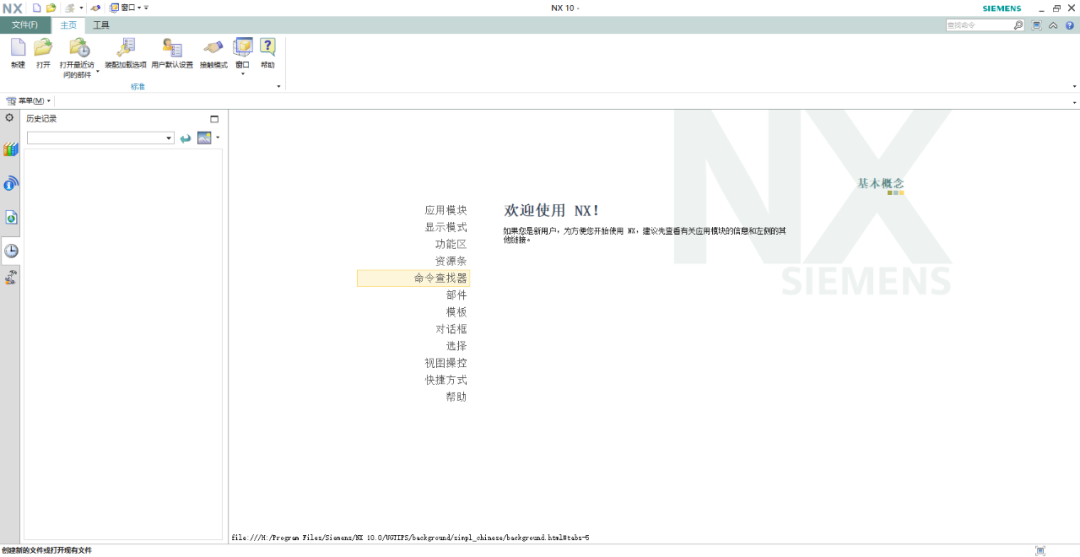1080x557 pixels.
Task: Open the 部件 welcome link
Action: point(457,295)
